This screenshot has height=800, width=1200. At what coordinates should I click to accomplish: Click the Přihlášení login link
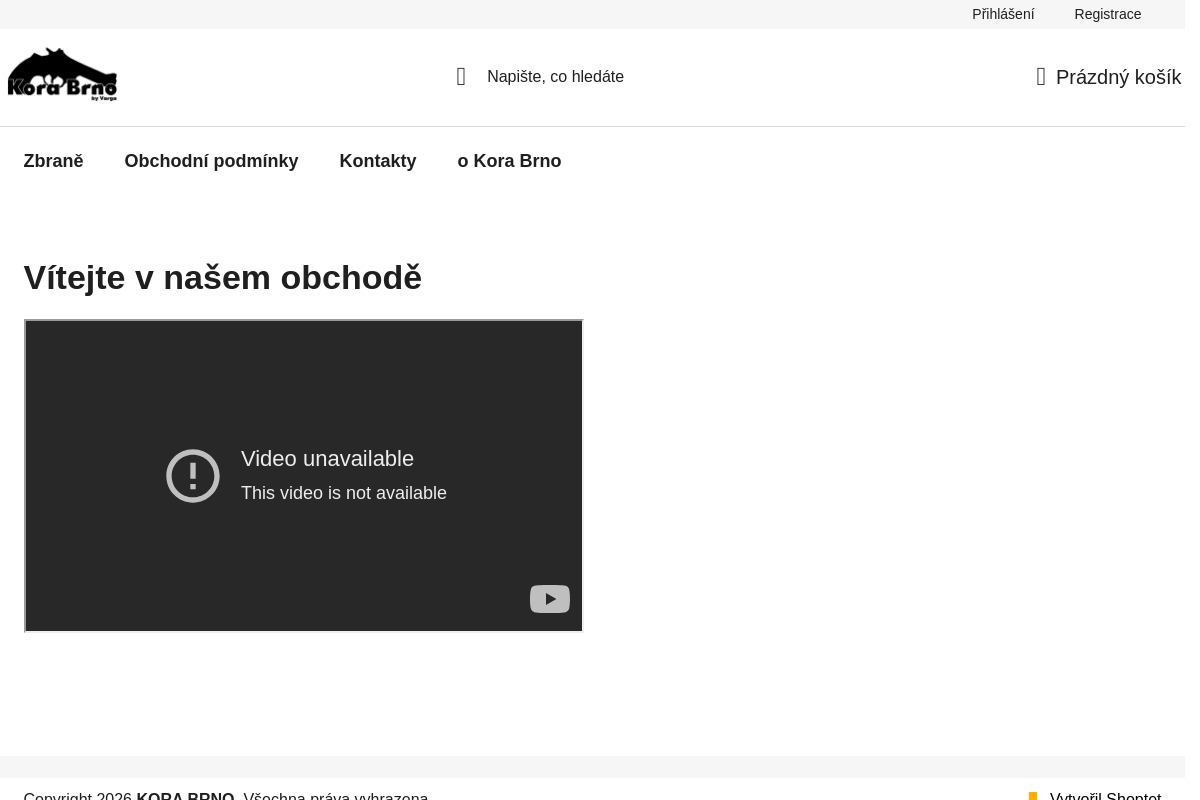(1003, 14)
